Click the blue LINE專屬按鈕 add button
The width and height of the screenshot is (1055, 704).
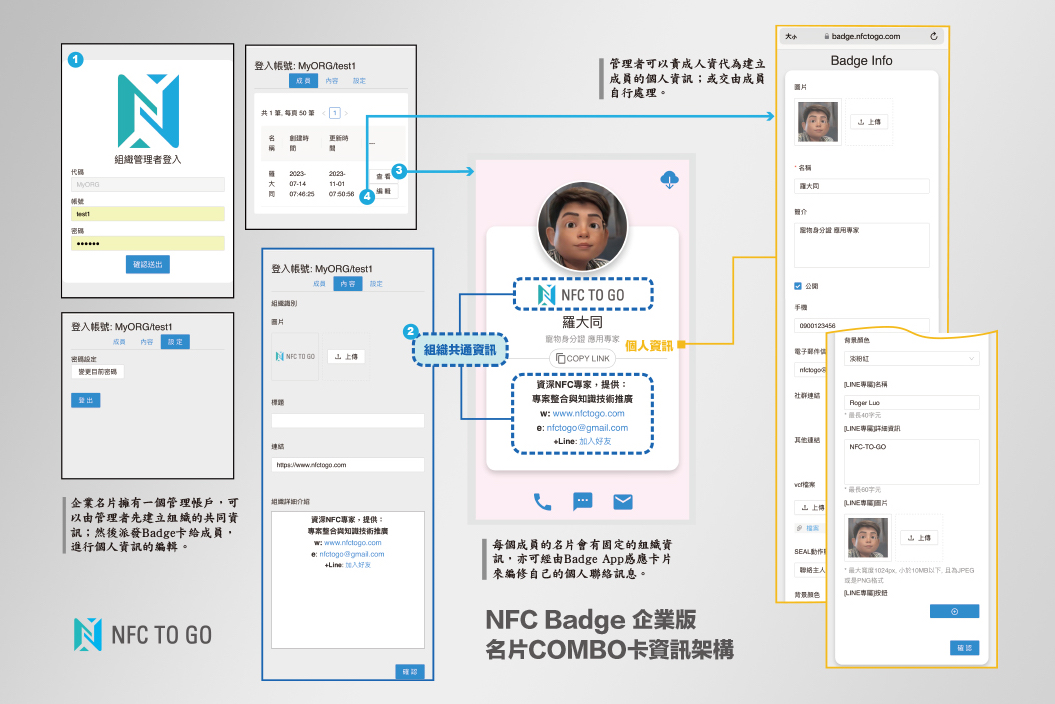(954, 611)
